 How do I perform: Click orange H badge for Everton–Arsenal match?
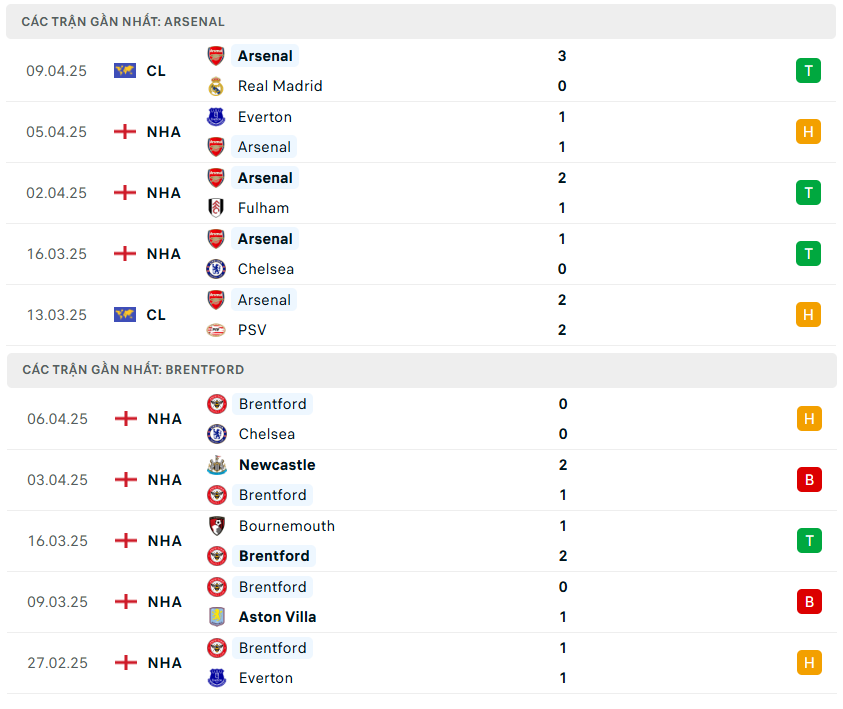click(808, 132)
